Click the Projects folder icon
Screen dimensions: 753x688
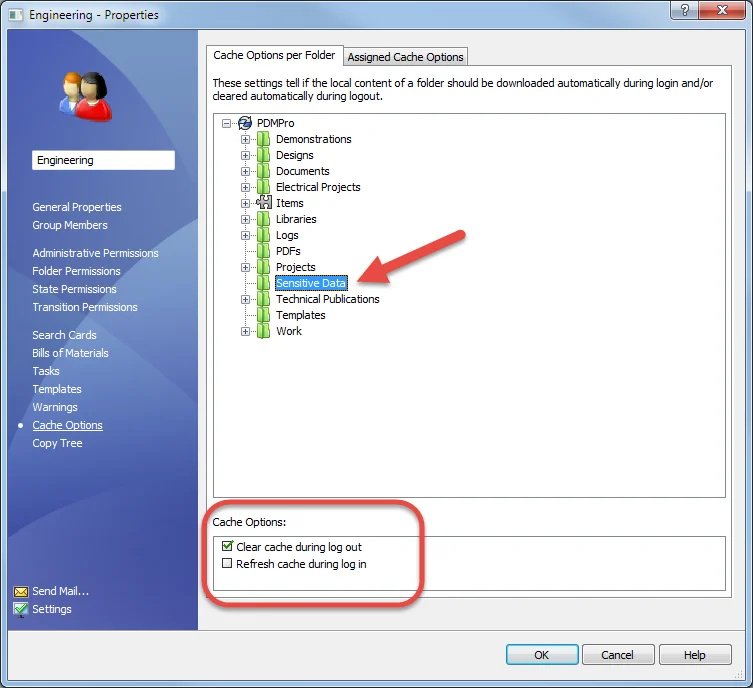pos(263,267)
